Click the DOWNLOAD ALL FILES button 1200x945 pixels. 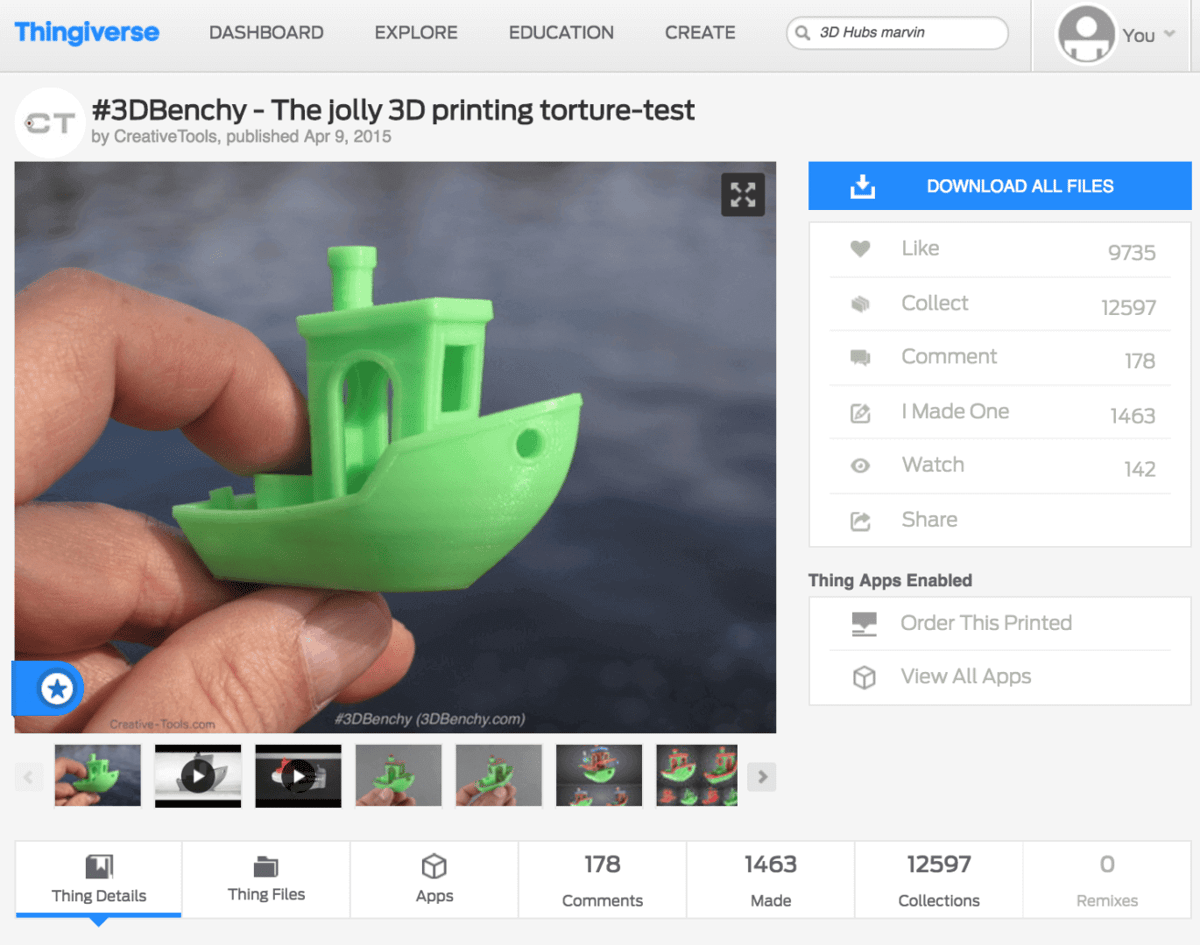[x=1000, y=186]
